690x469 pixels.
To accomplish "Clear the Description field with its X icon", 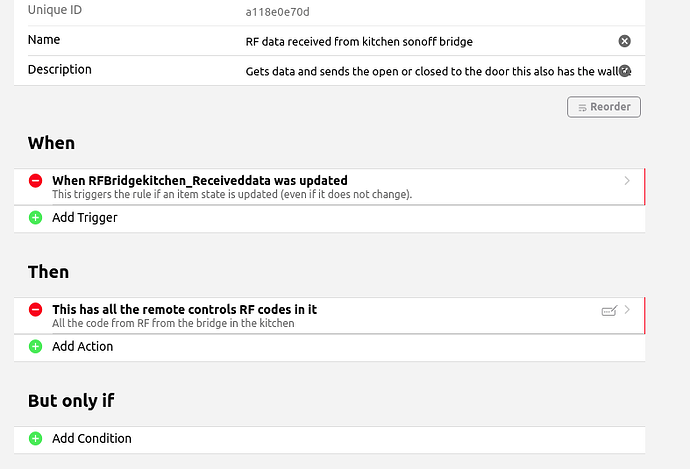I will pyautogui.click(x=625, y=70).
